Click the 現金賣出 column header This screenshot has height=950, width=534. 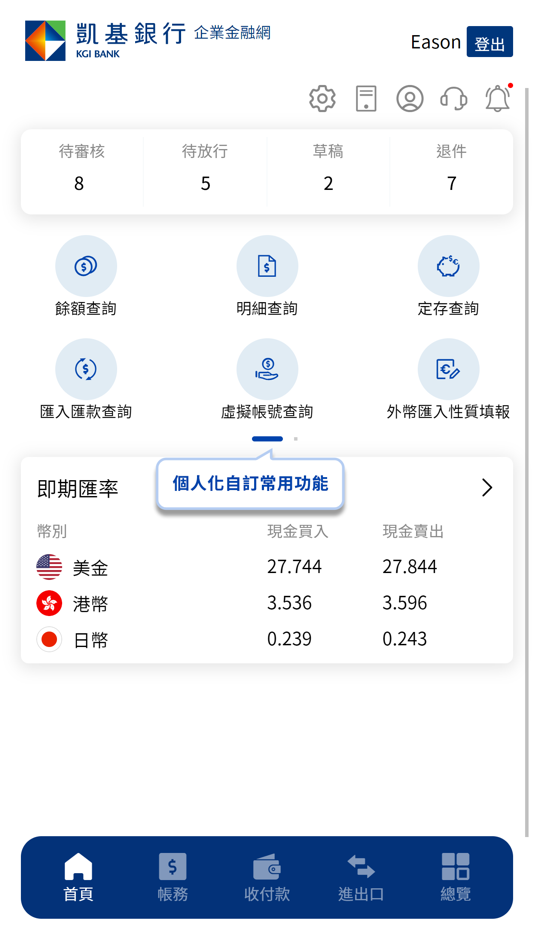pyautogui.click(x=413, y=532)
